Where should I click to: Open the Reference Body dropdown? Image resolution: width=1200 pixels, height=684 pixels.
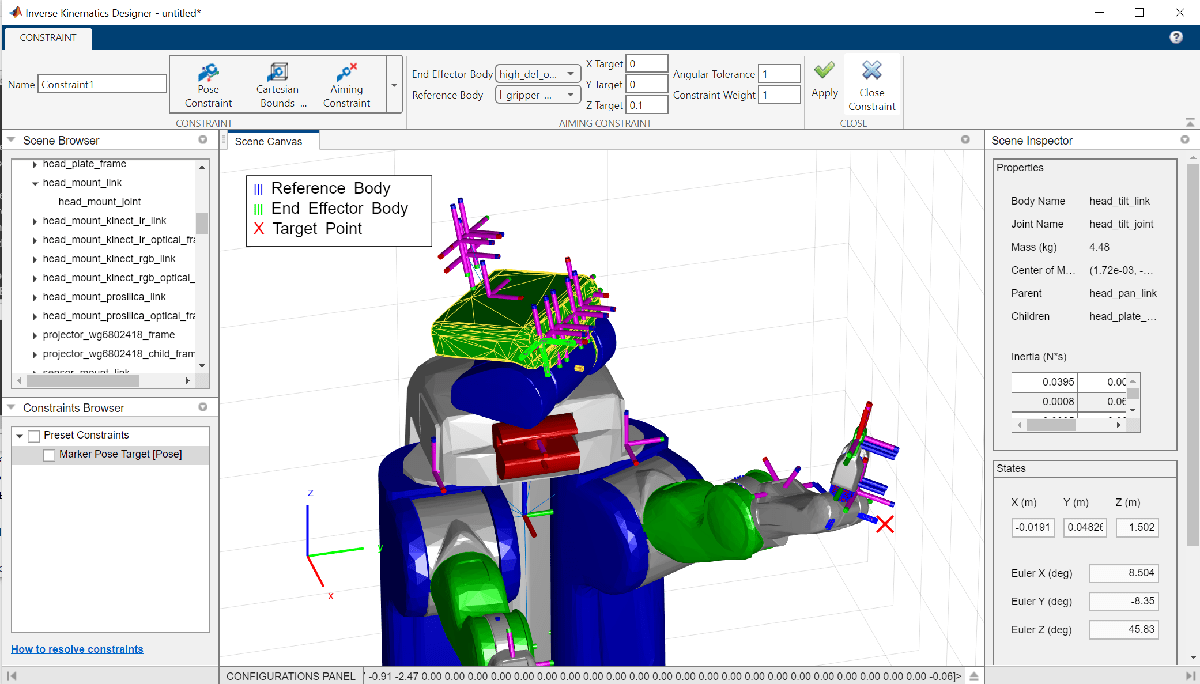[538, 95]
